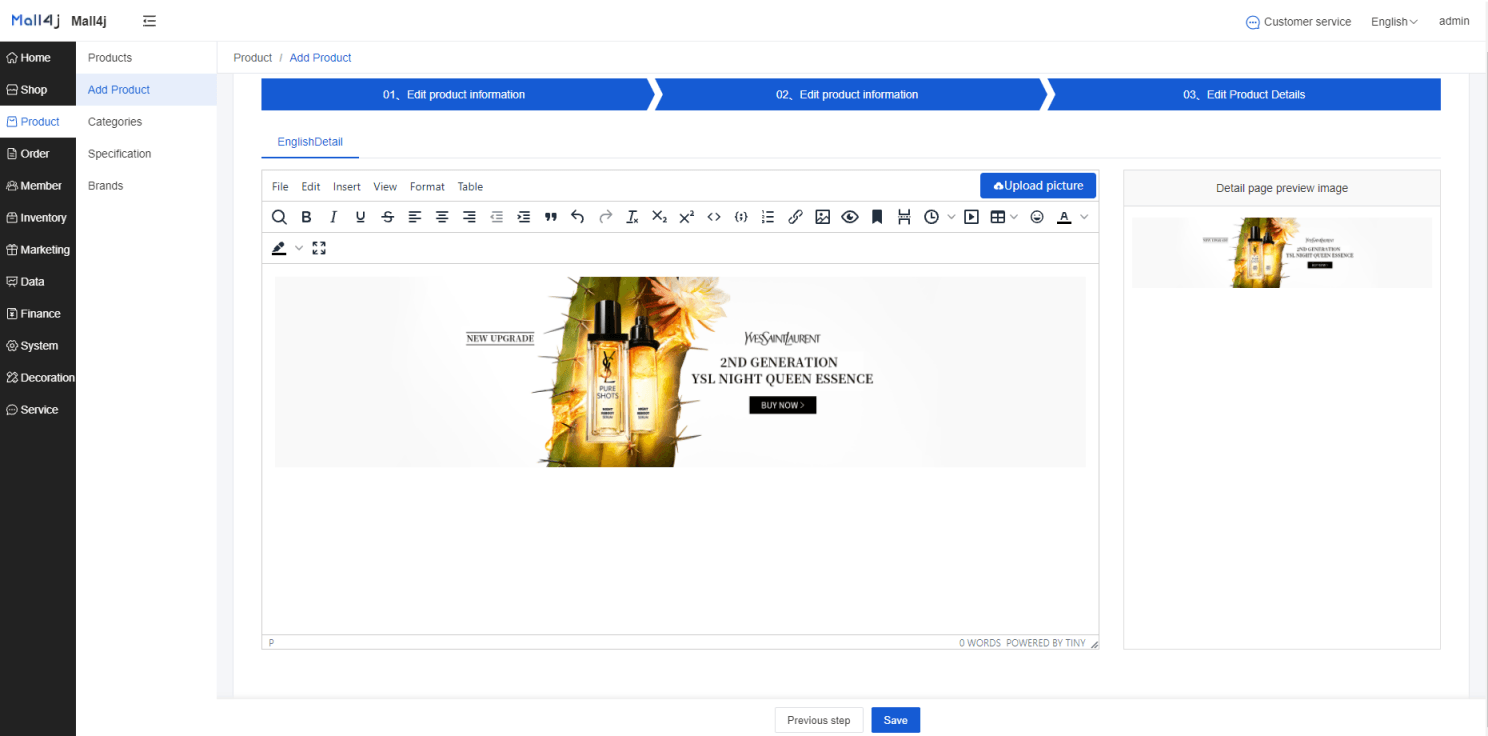Toggle fullscreen editor mode

[x=319, y=248]
